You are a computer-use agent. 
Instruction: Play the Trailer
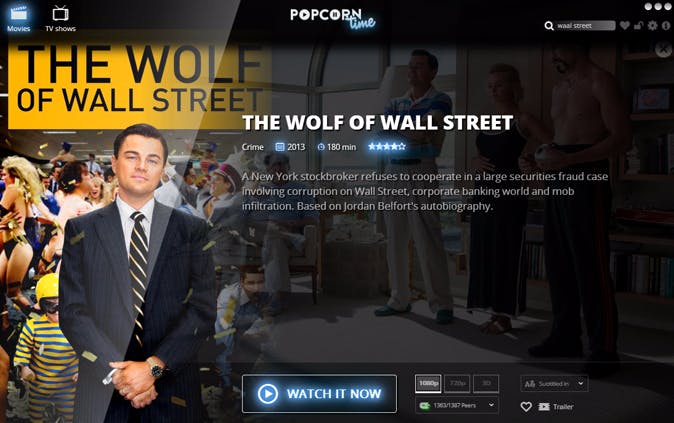pos(556,406)
